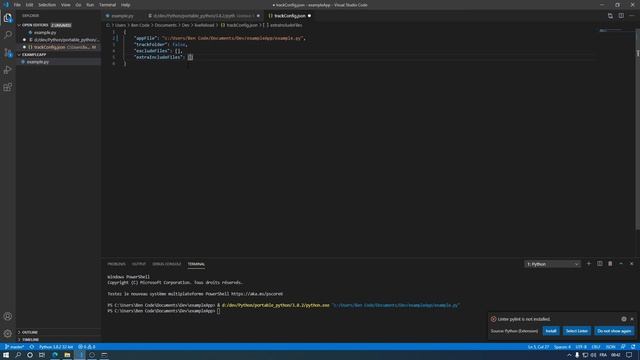Split the editor to the right

pos(621,16)
